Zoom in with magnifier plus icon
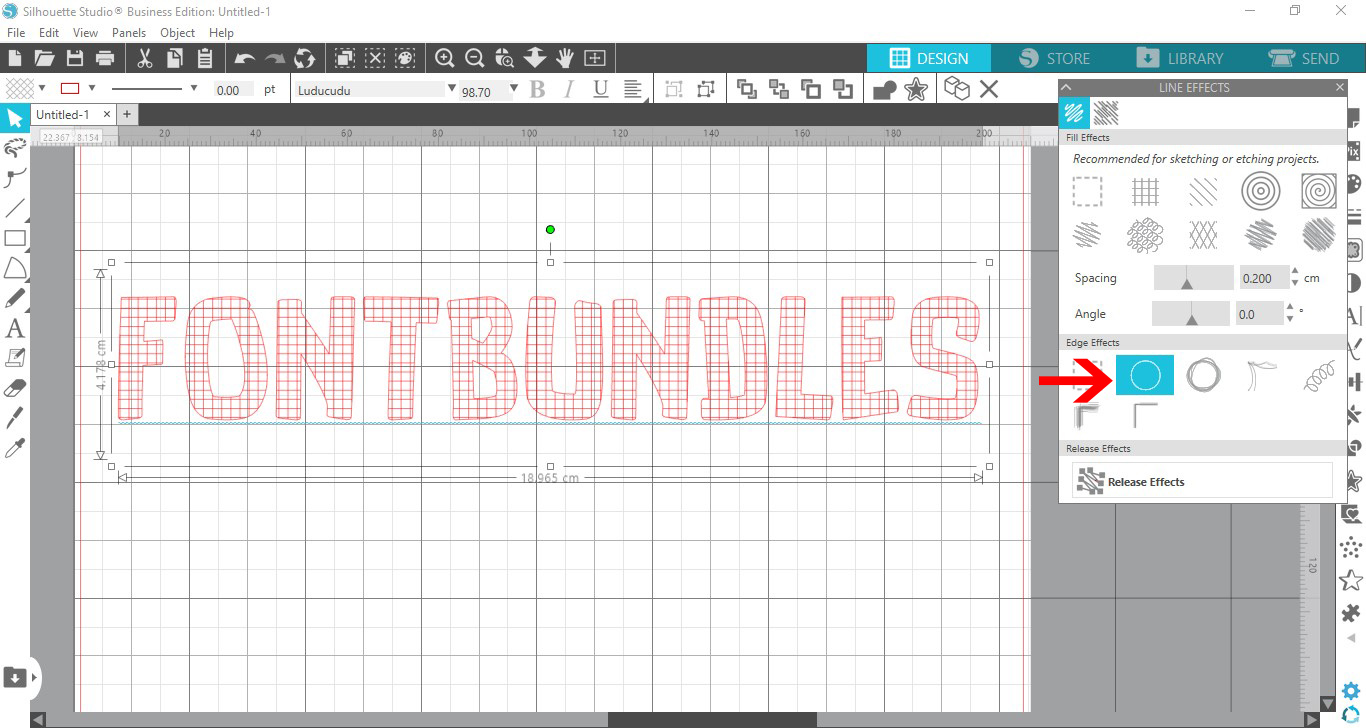 445,58
